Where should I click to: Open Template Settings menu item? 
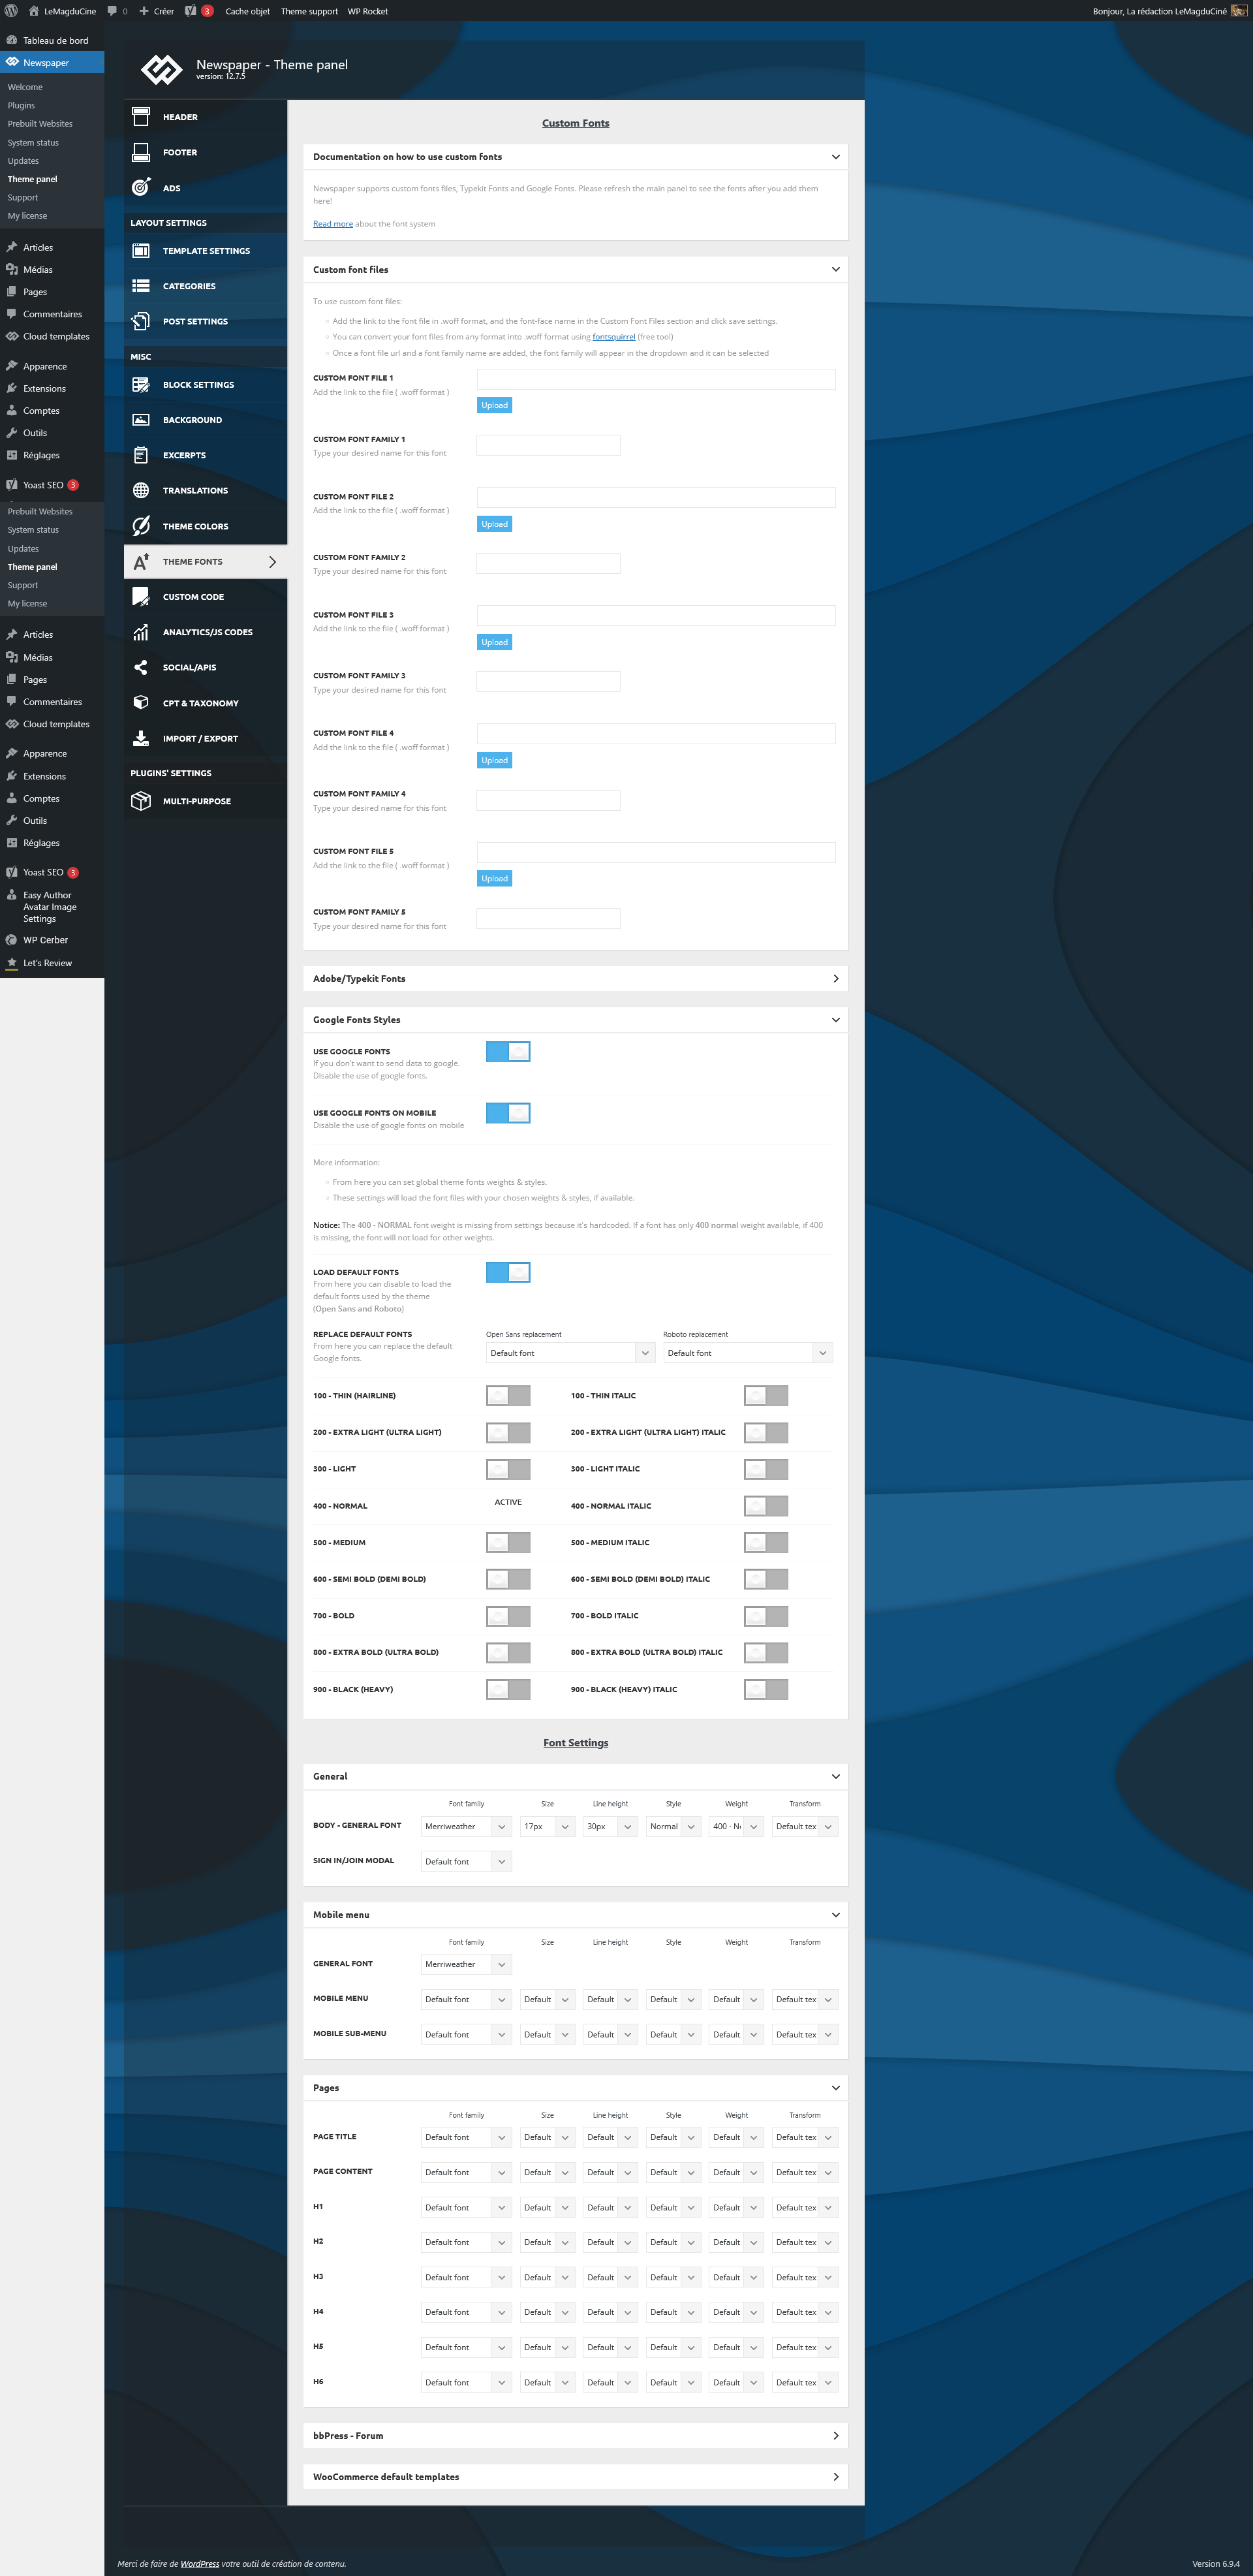206,251
